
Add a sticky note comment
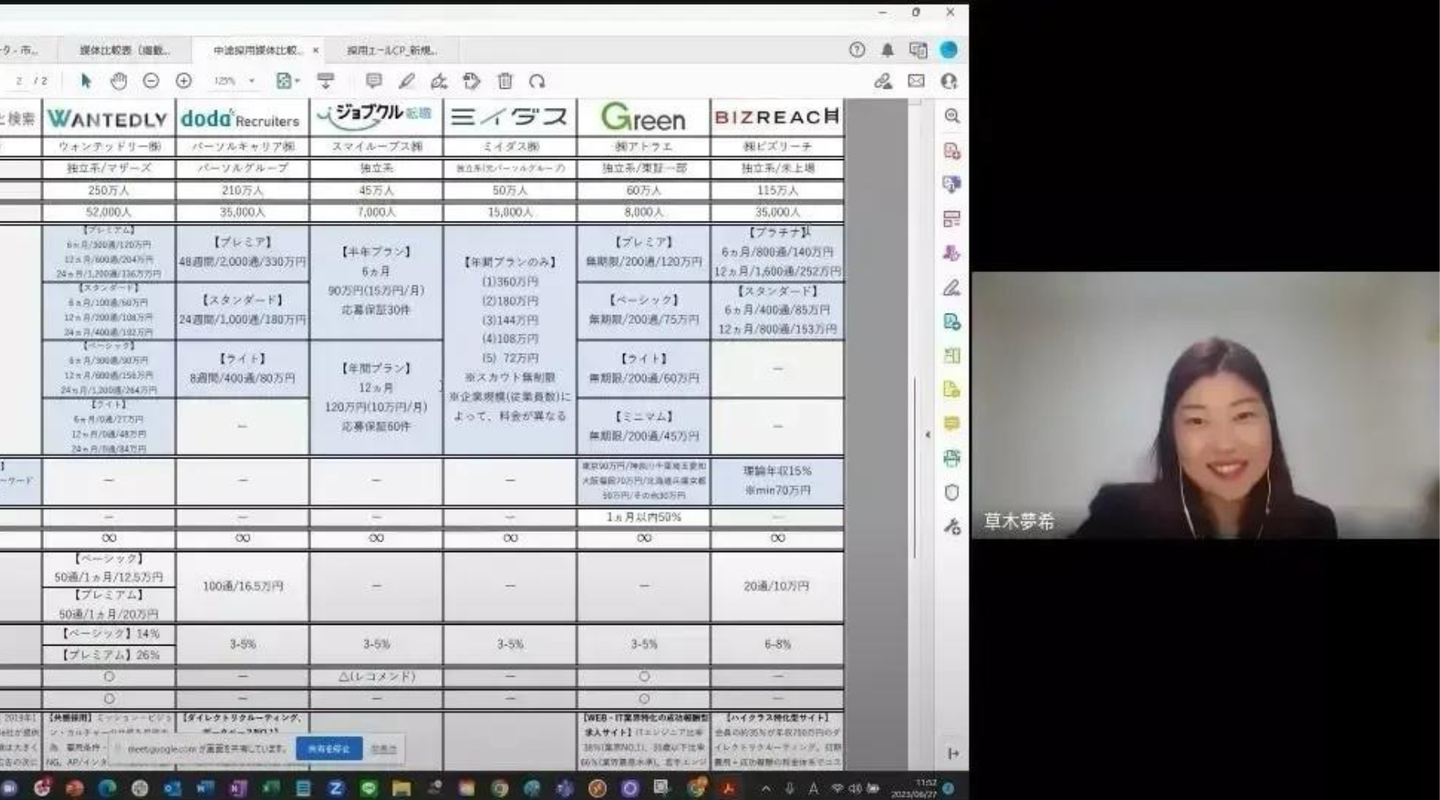point(374,81)
